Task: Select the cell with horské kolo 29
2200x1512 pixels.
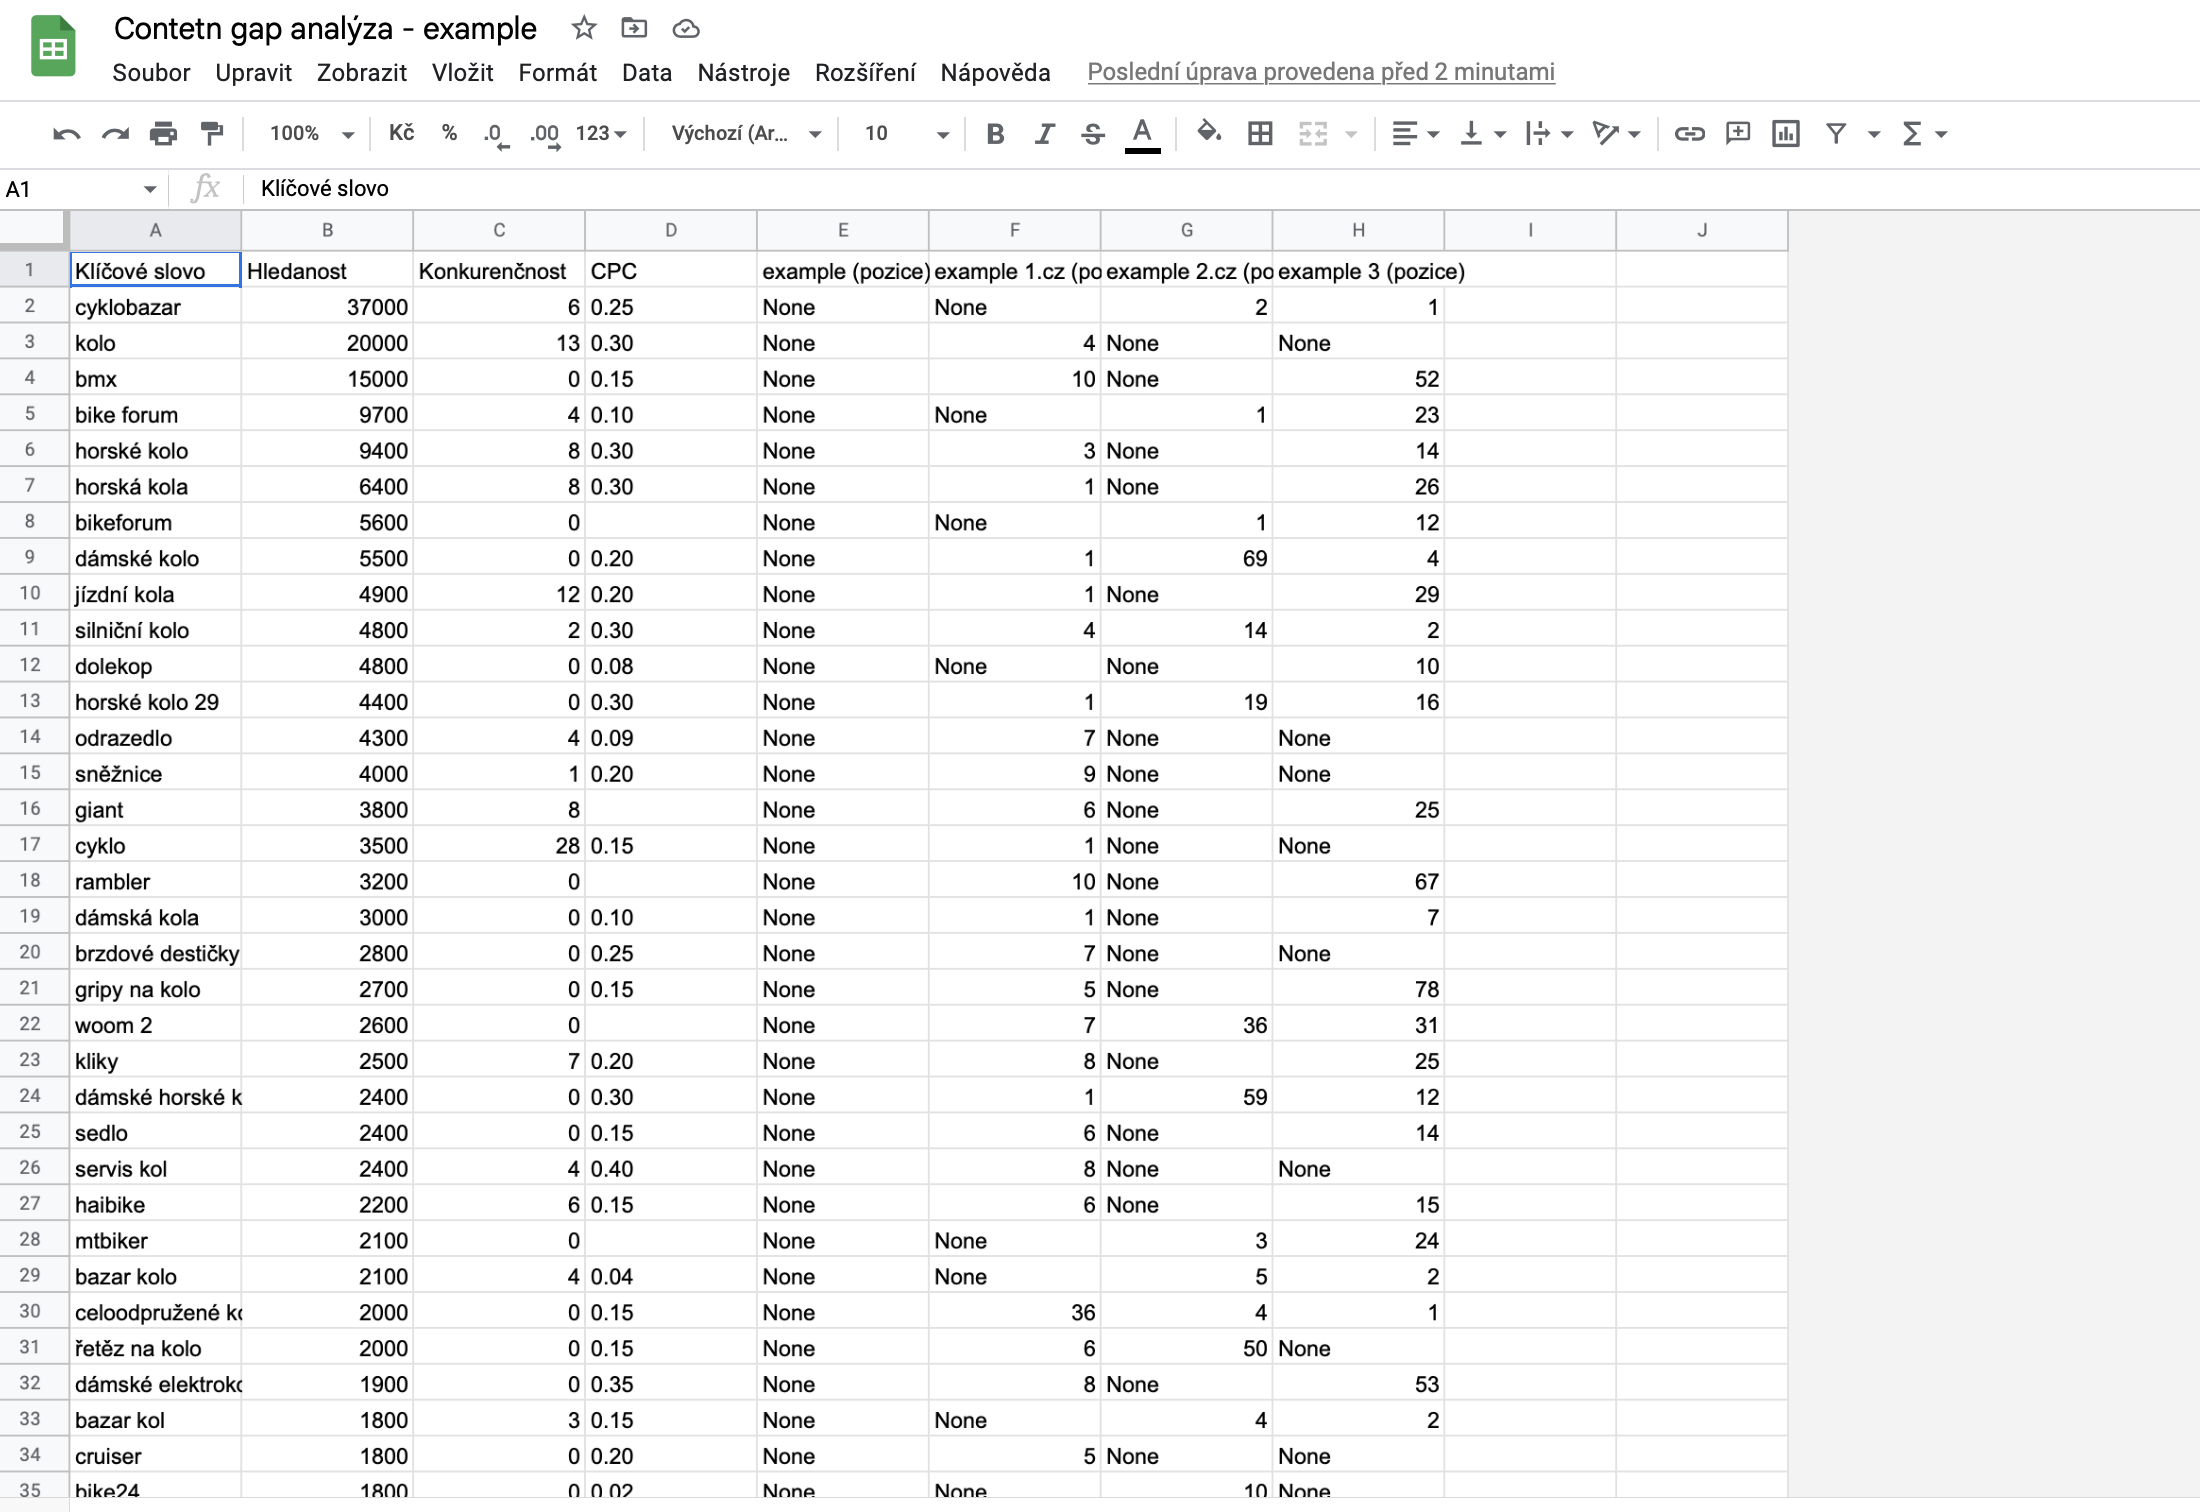Action: click(x=155, y=702)
